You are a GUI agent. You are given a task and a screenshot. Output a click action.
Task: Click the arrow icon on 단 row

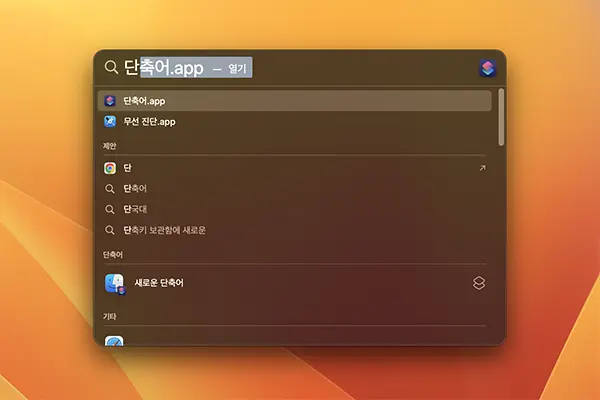483,168
